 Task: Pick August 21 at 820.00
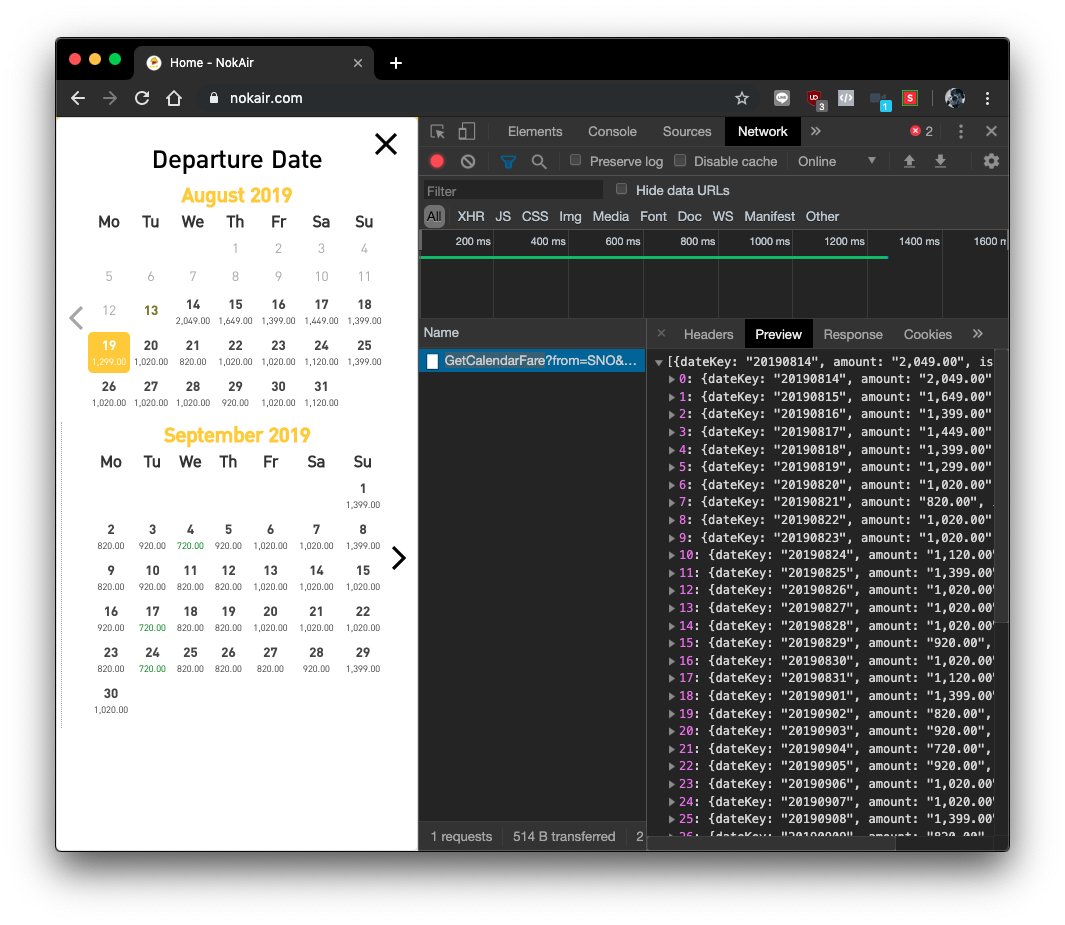coord(193,352)
